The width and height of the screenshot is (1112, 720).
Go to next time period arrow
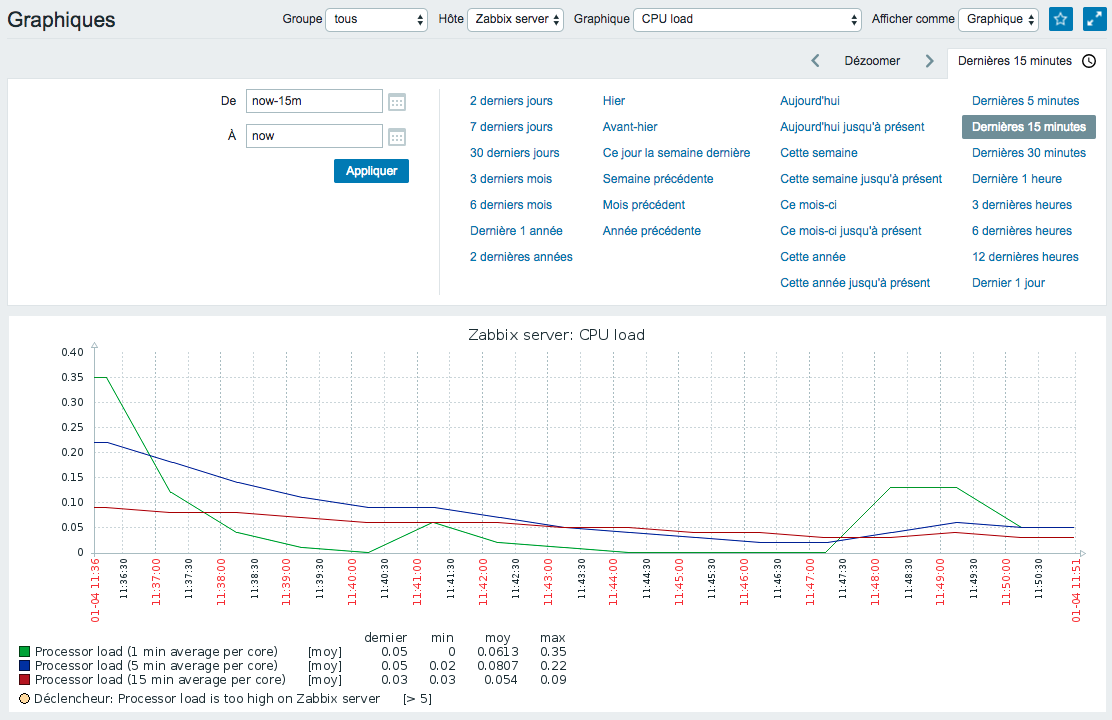[929, 61]
